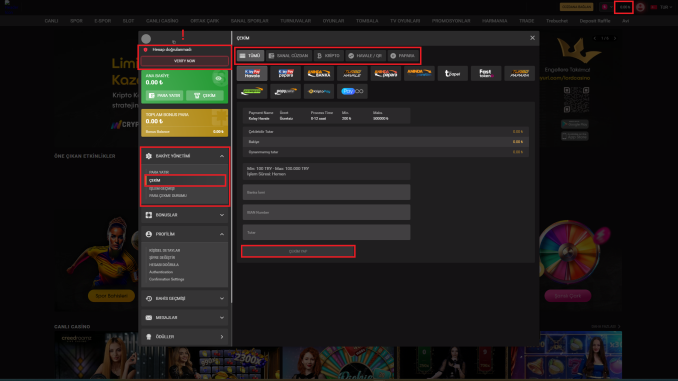
Task: Click the Bakiye Yönetimi gear icon
Action: coord(149,156)
